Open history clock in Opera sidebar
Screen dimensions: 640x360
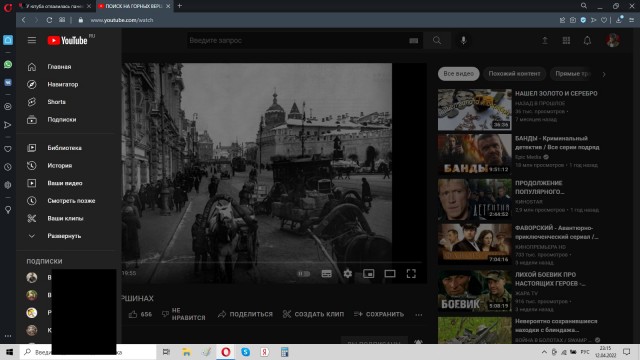pos(8,167)
